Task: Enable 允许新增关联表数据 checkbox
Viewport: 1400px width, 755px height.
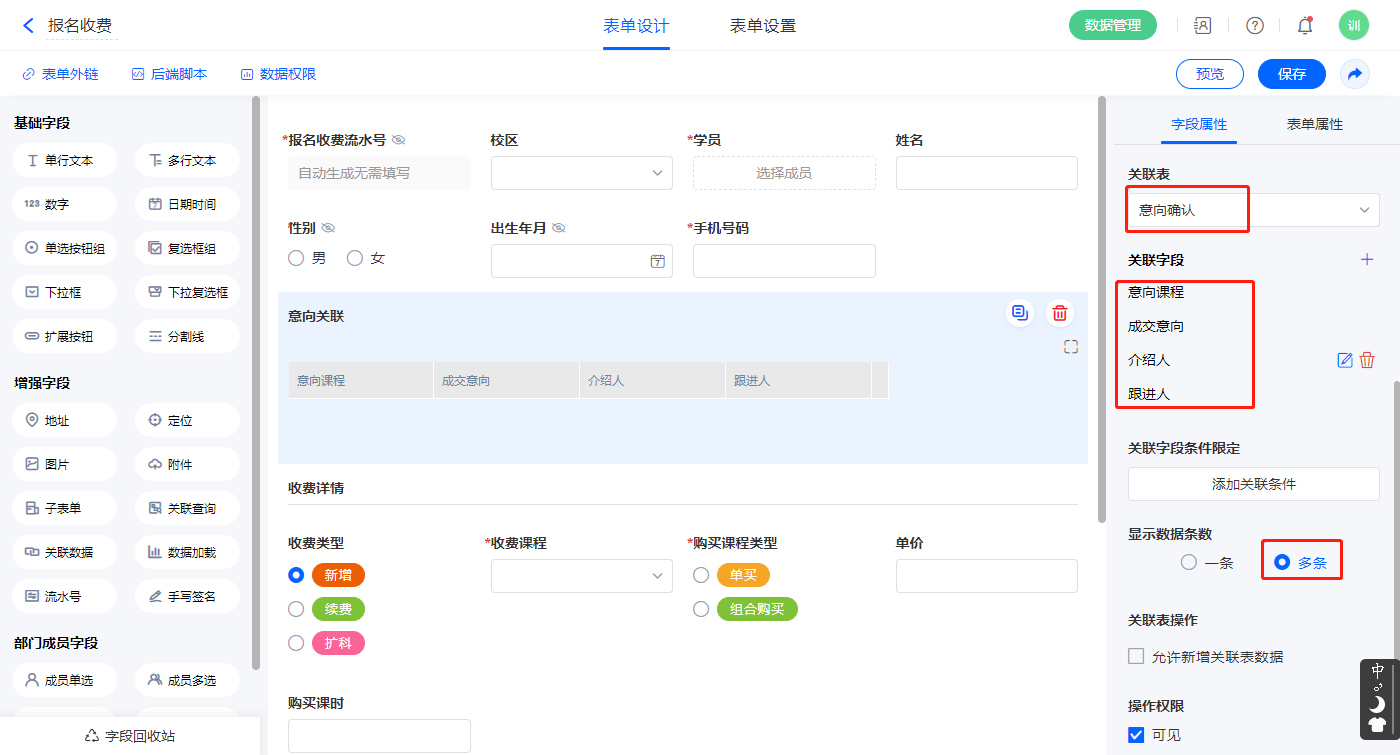Action: click(x=1136, y=657)
